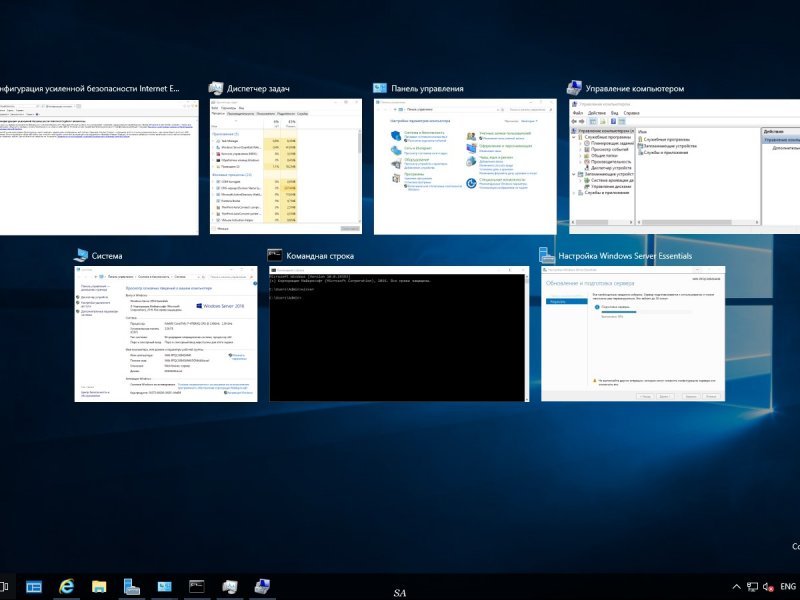Open the Действие menu in Управление компьютером

(x=596, y=113)
